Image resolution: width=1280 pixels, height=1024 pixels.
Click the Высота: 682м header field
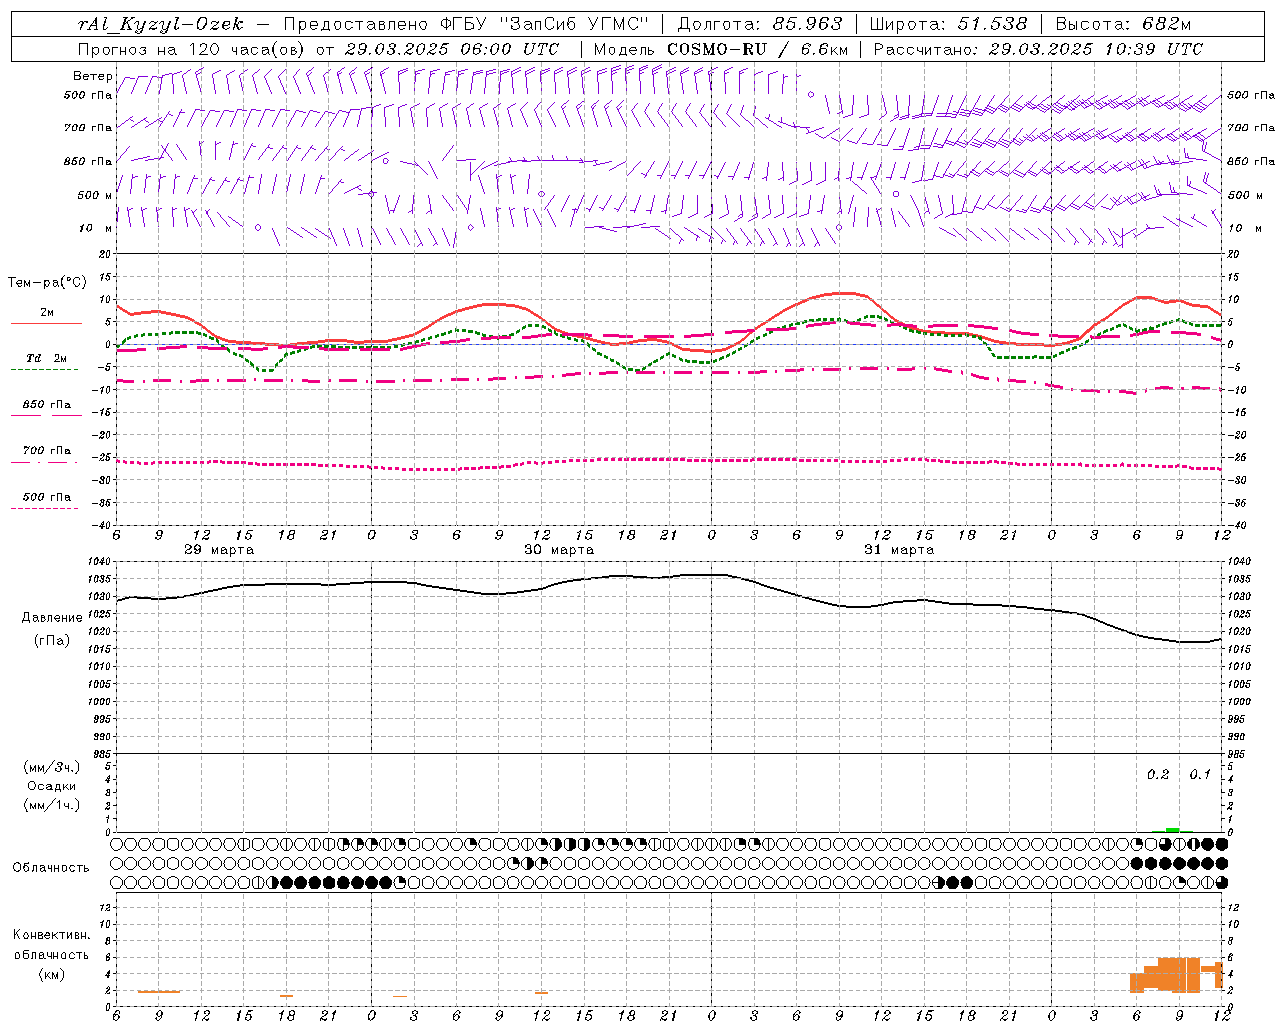click(1123, 24)
